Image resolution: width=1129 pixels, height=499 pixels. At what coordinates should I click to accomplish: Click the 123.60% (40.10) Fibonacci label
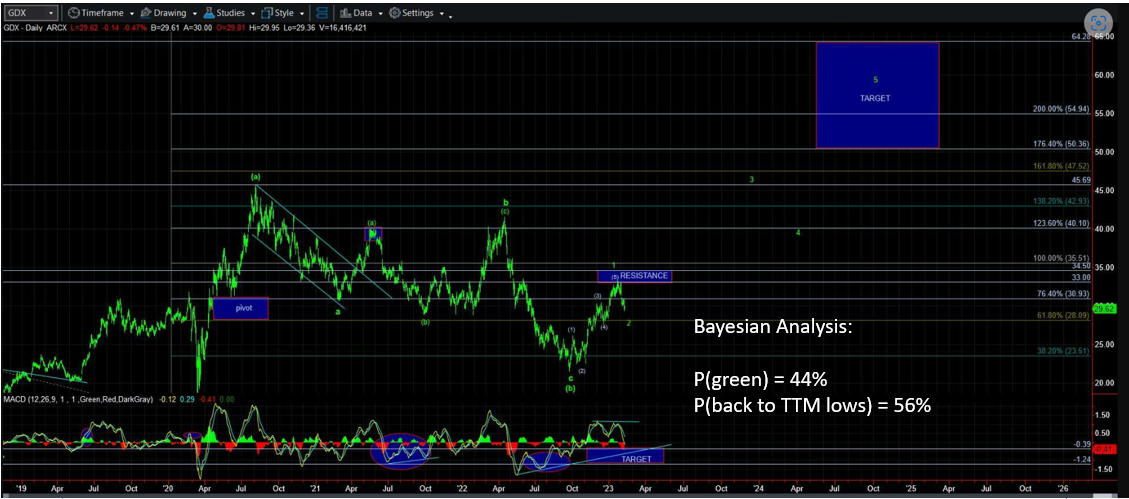coord(1060,223)
